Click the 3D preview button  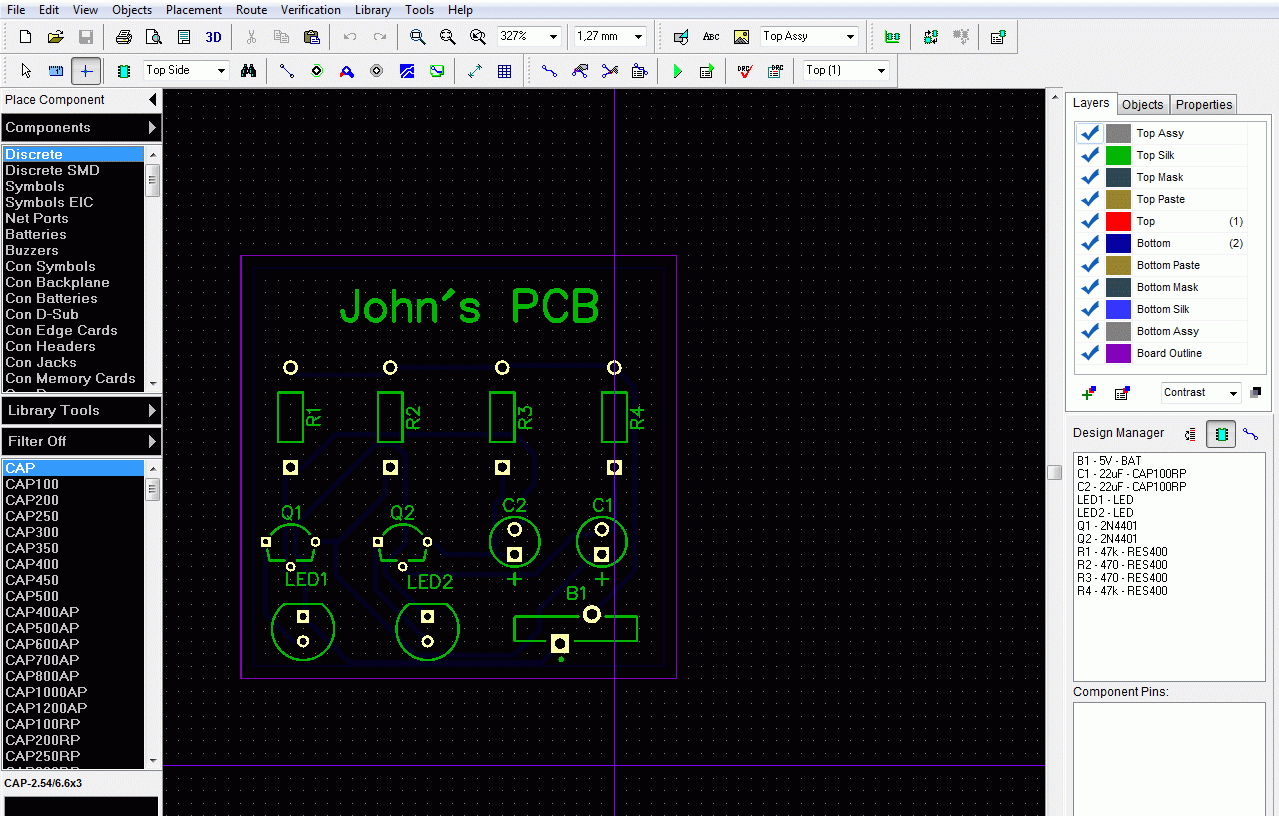pos(213,37)
